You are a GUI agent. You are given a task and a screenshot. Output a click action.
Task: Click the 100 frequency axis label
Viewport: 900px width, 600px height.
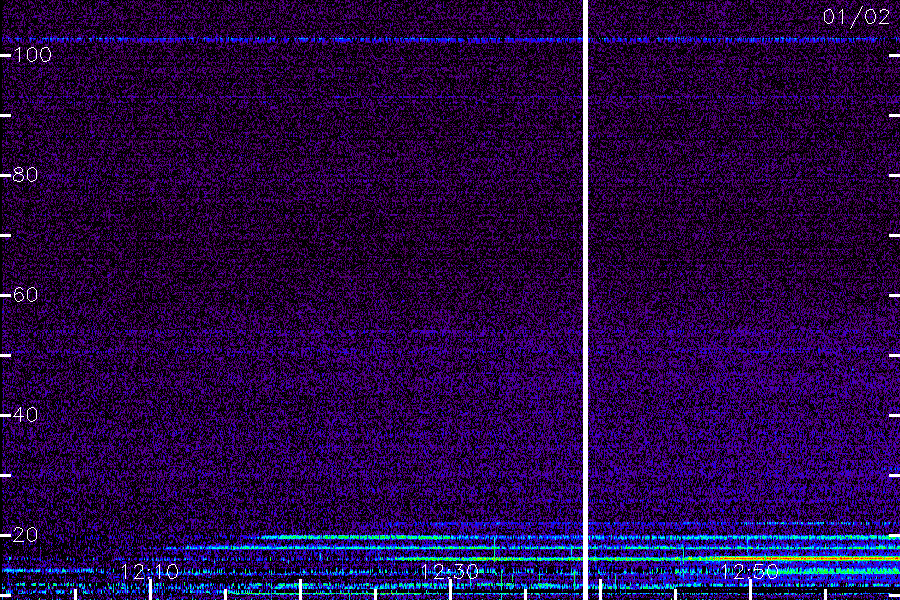32,55
